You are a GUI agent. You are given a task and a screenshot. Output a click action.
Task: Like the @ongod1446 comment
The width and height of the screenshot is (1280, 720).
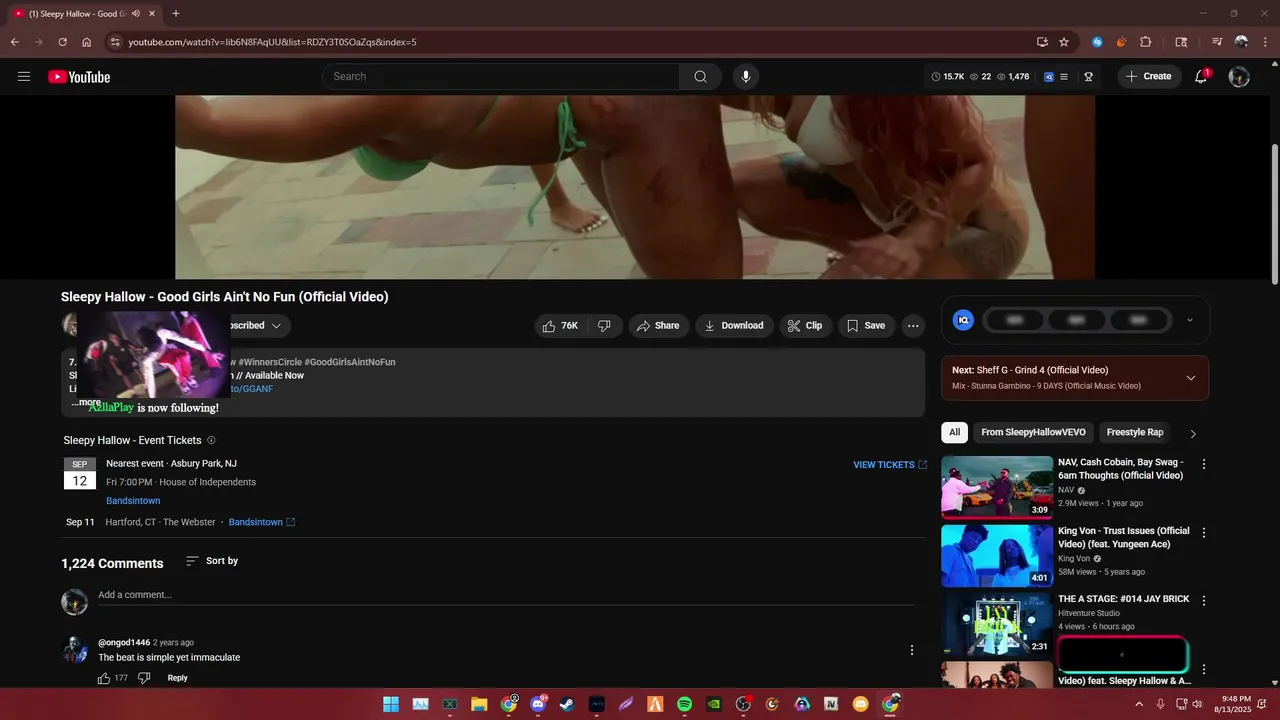104,678
